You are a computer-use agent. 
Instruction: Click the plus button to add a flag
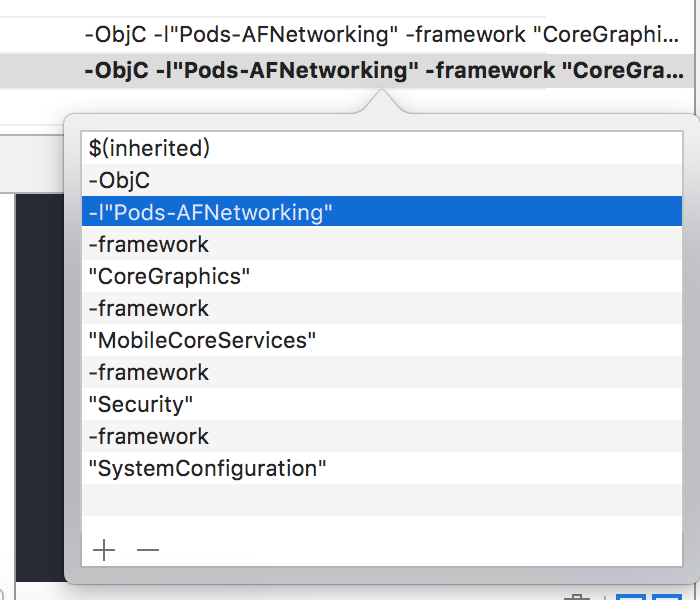pos(104,550)
